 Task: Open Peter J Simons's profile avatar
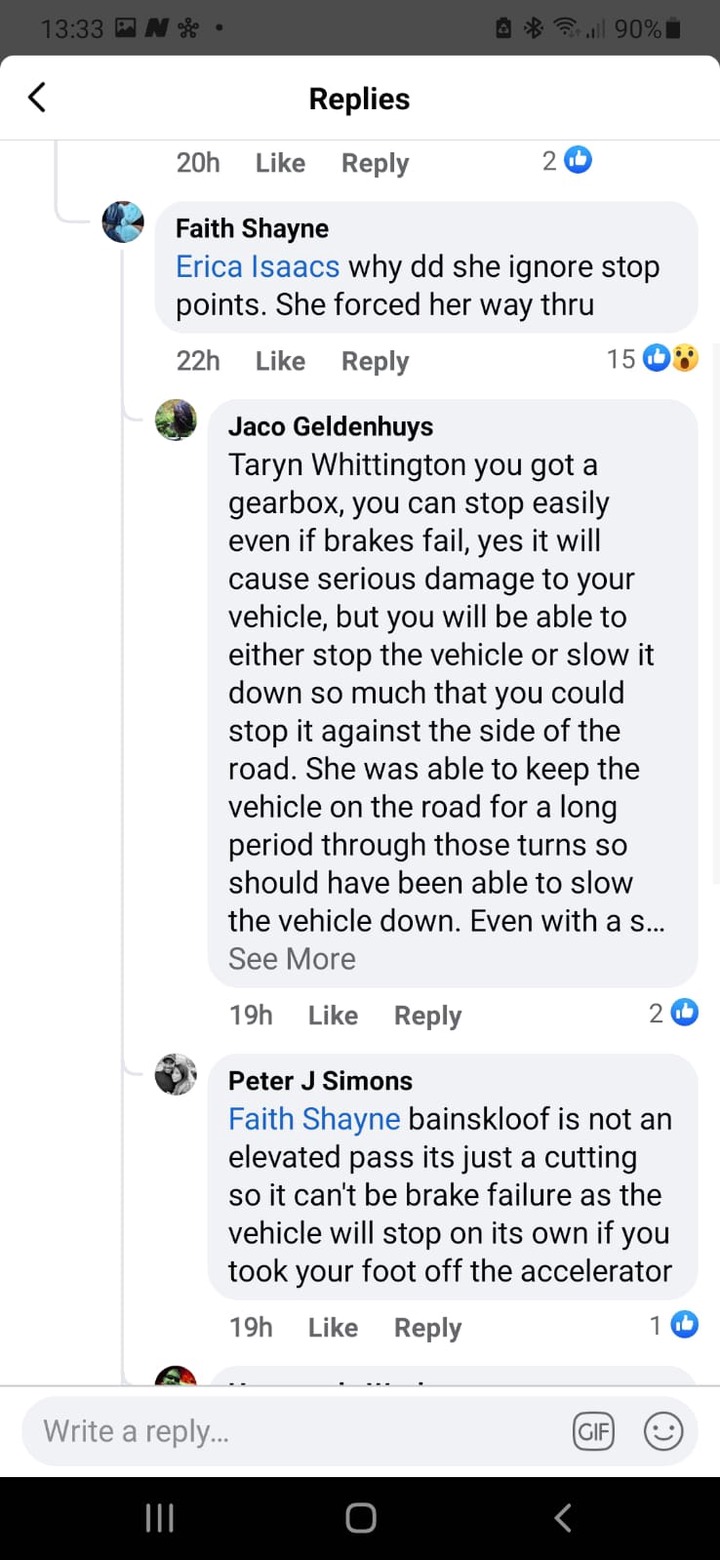pos(176,1074)
